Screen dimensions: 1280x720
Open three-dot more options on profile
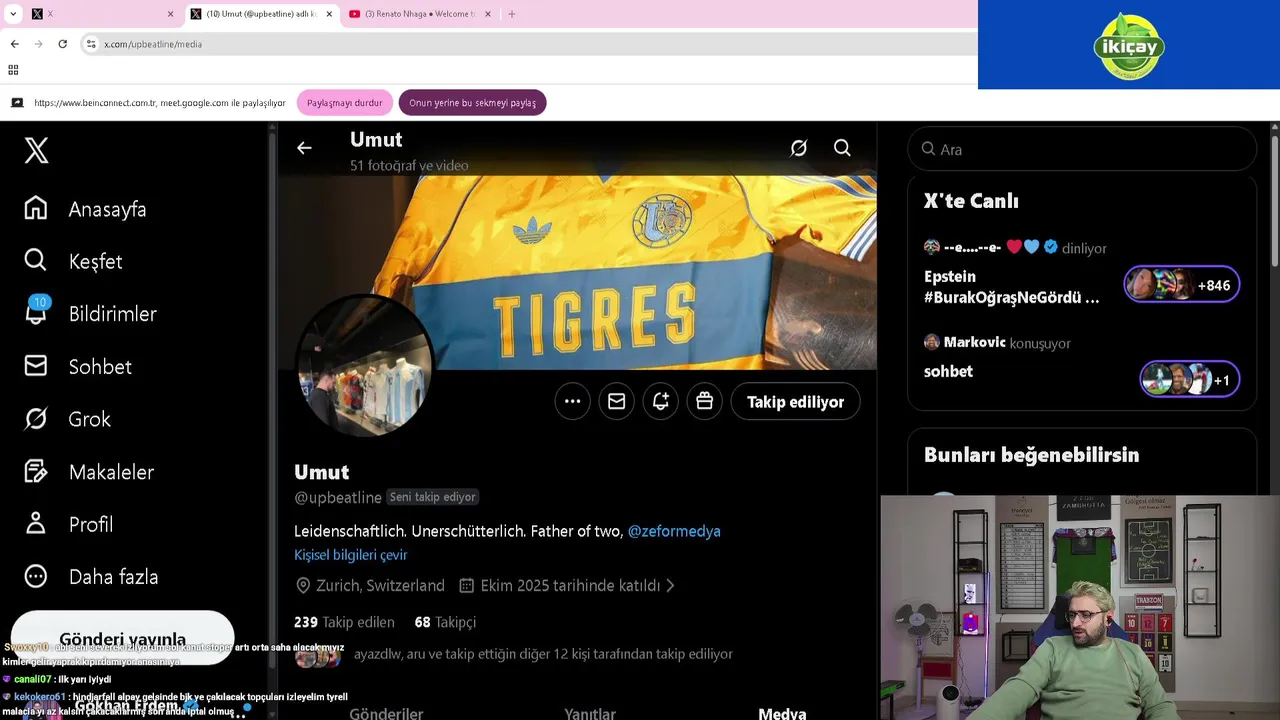[572, 401]
